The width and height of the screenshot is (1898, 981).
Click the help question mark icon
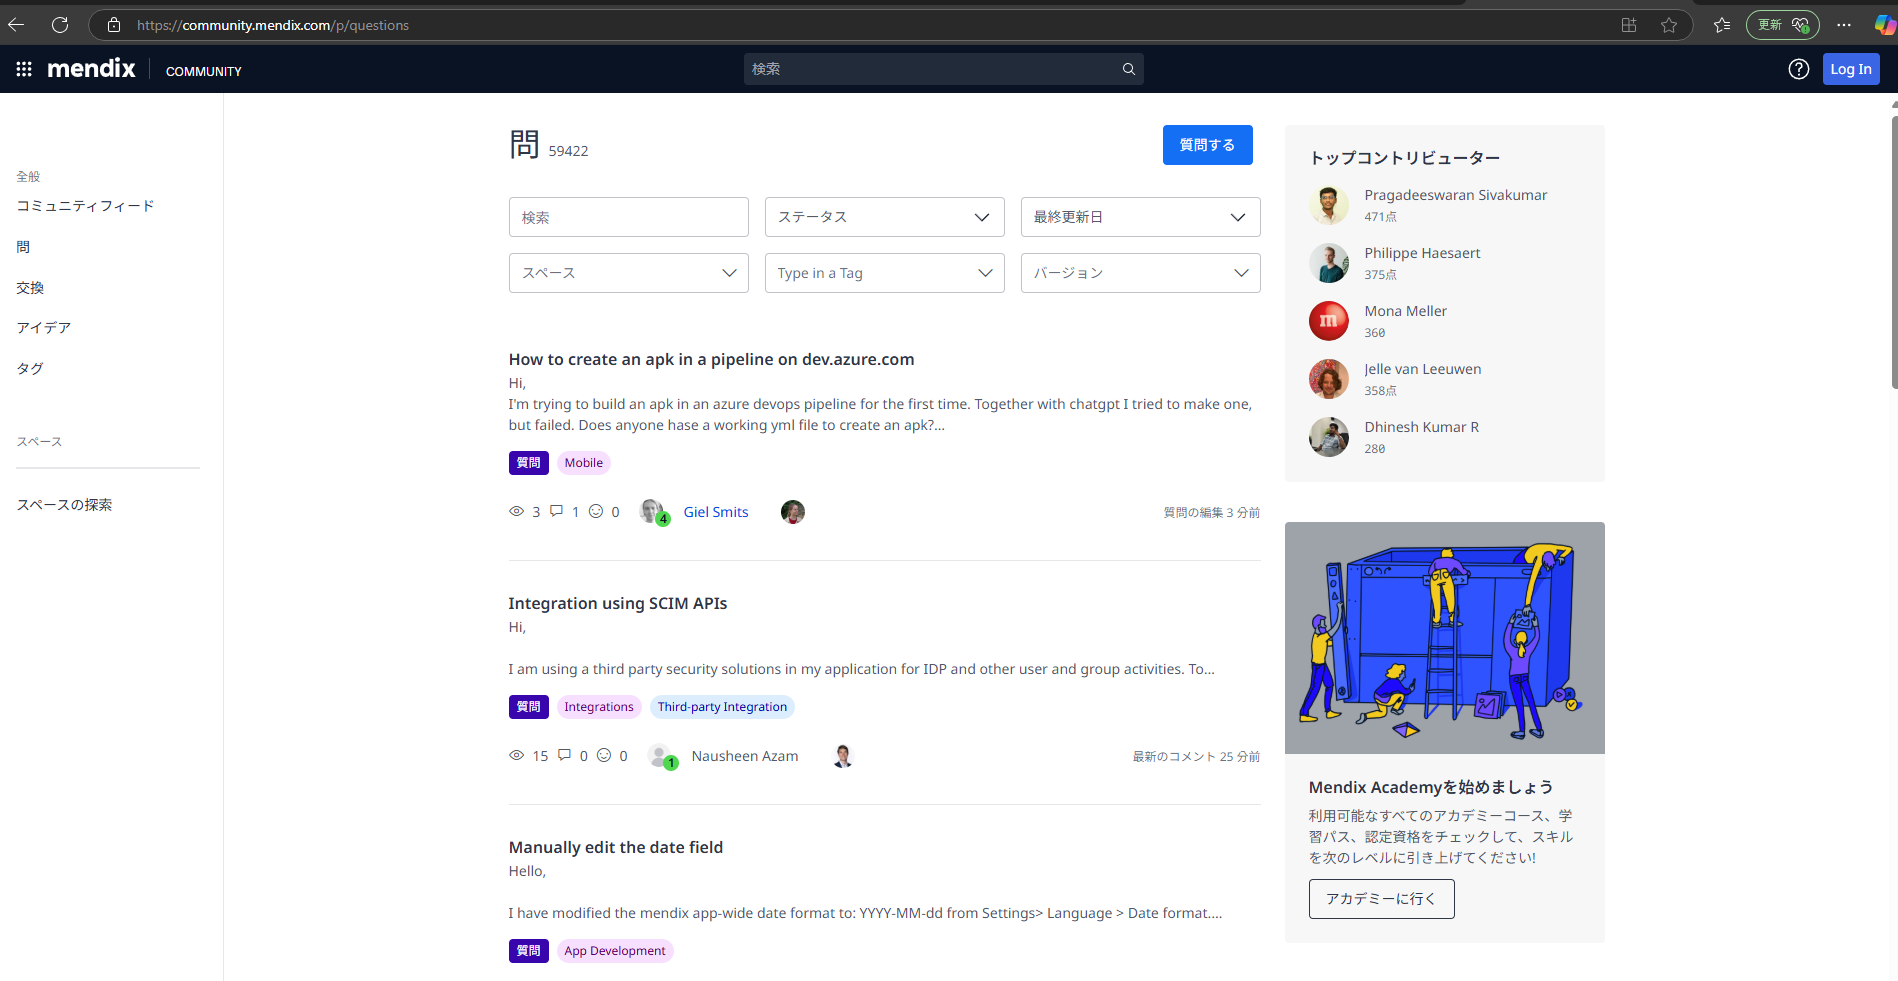[1798, 69]
